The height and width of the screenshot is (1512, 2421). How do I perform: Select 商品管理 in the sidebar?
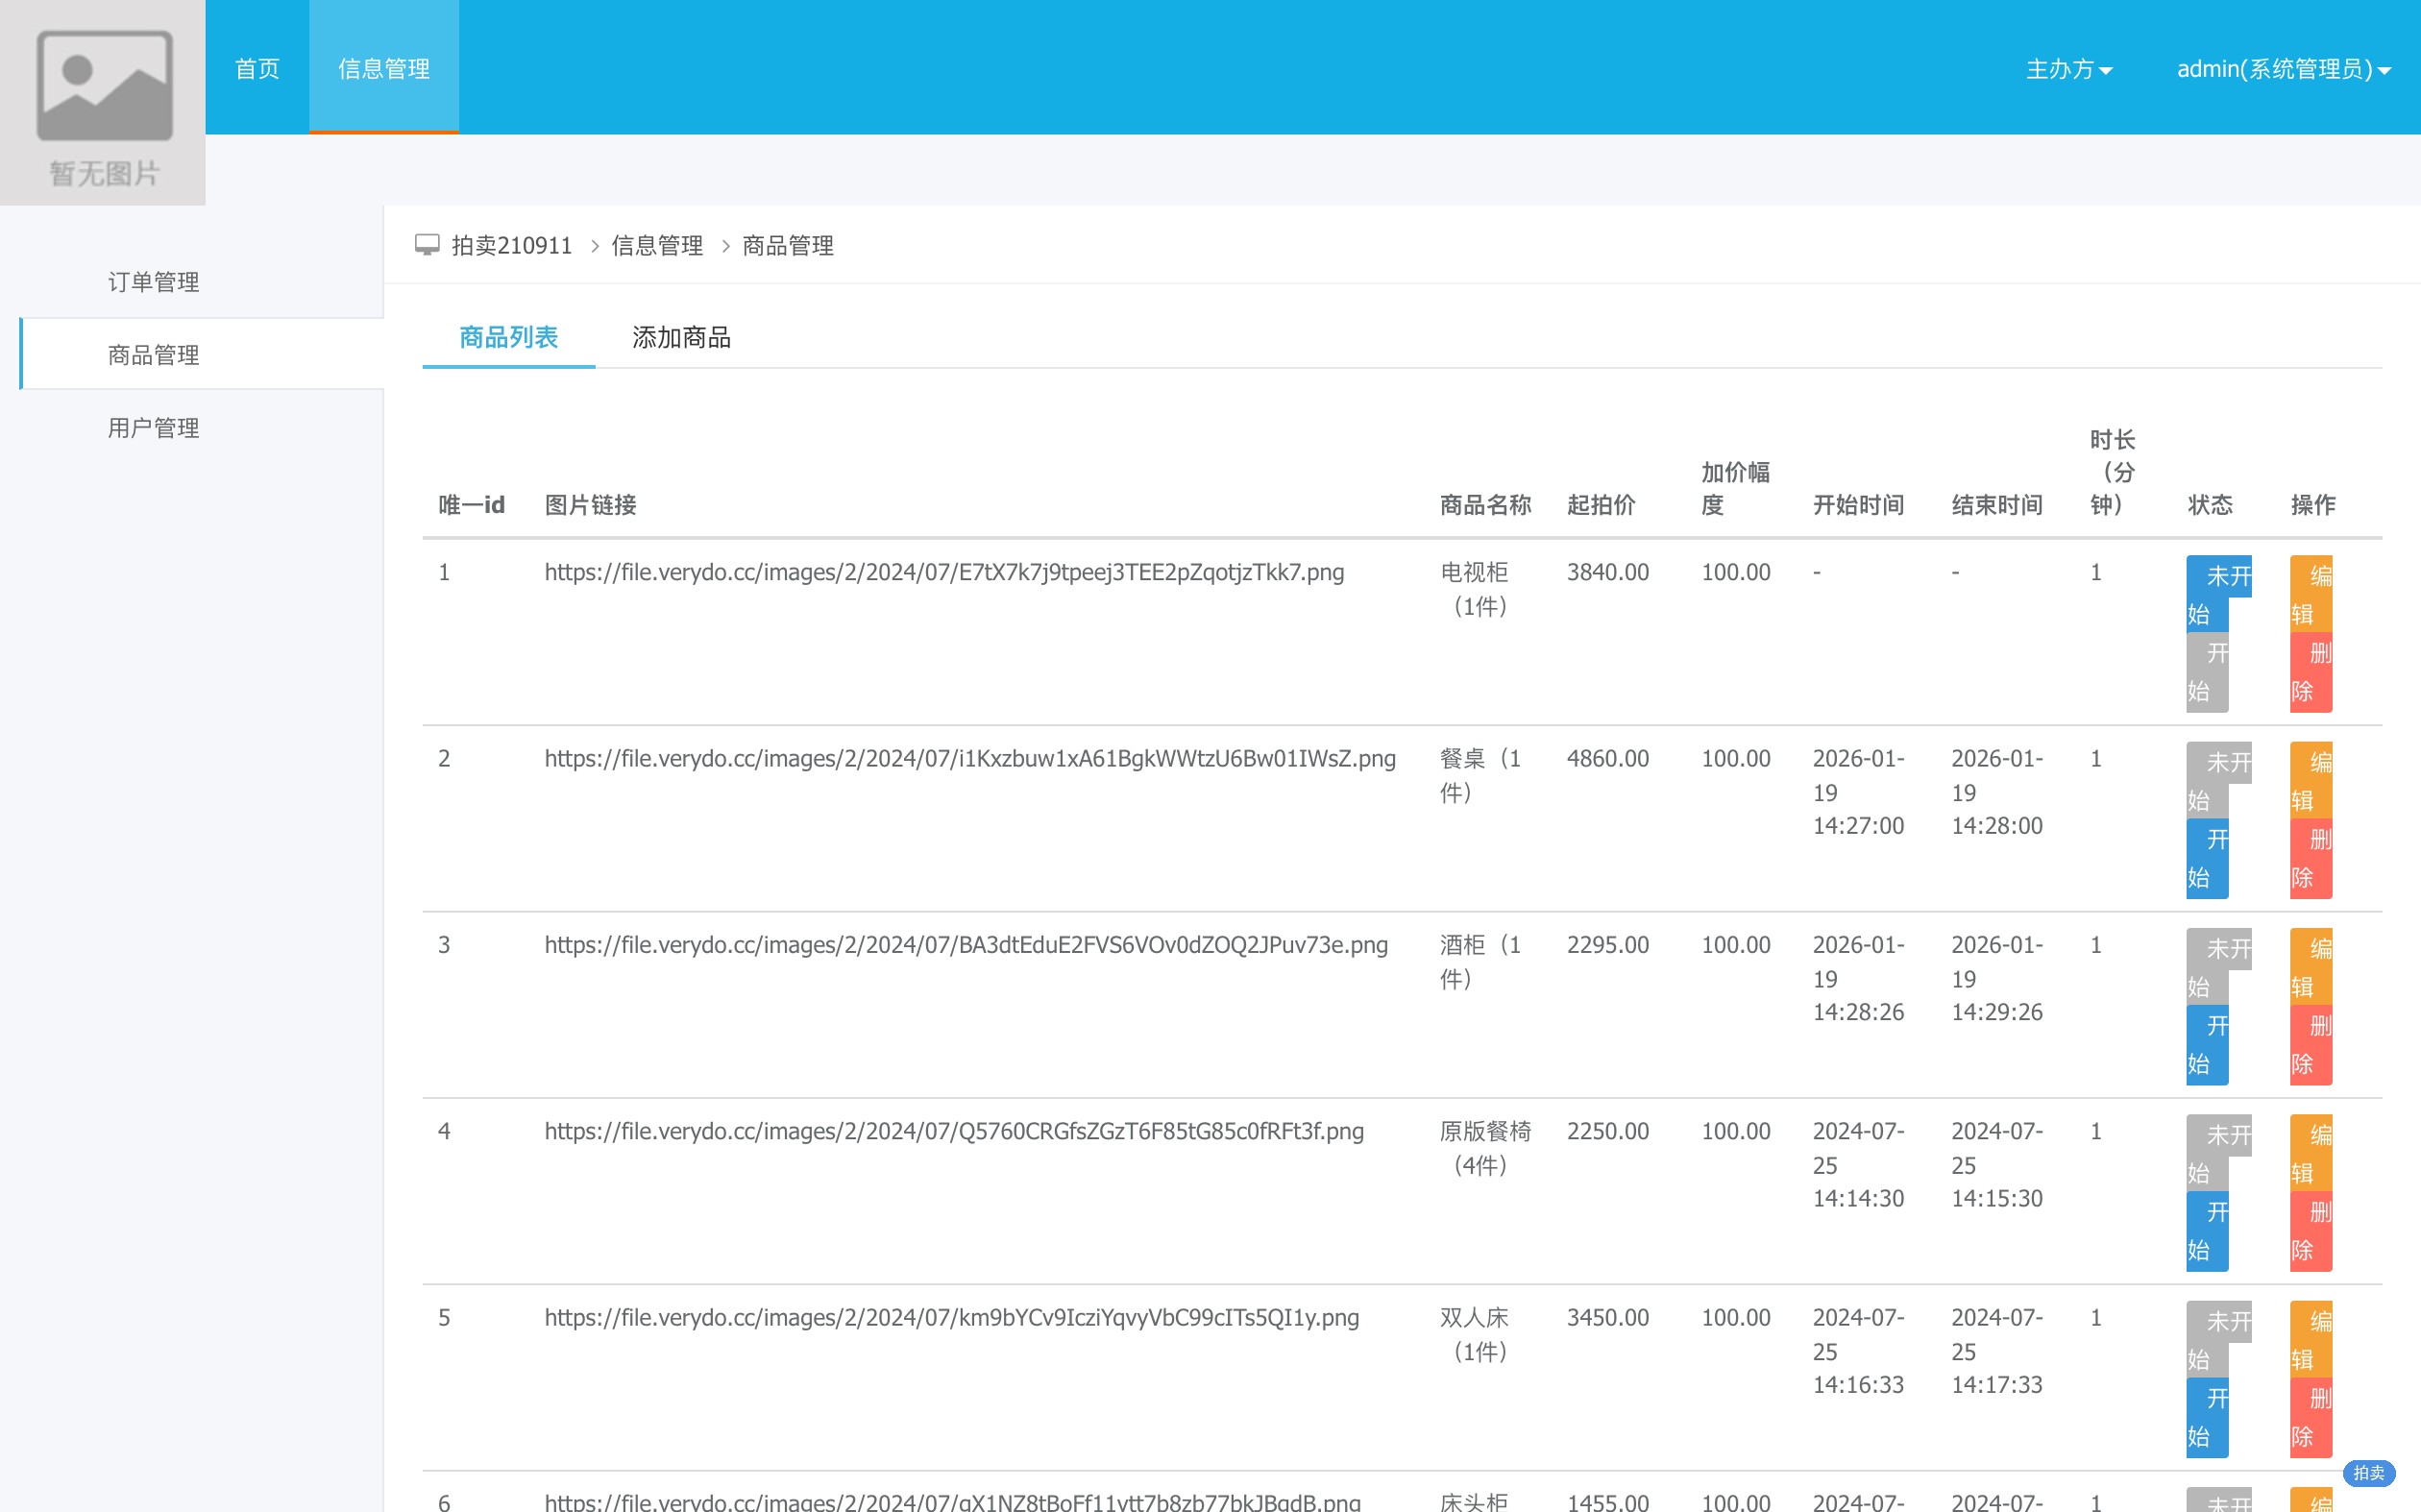point(201,355)
